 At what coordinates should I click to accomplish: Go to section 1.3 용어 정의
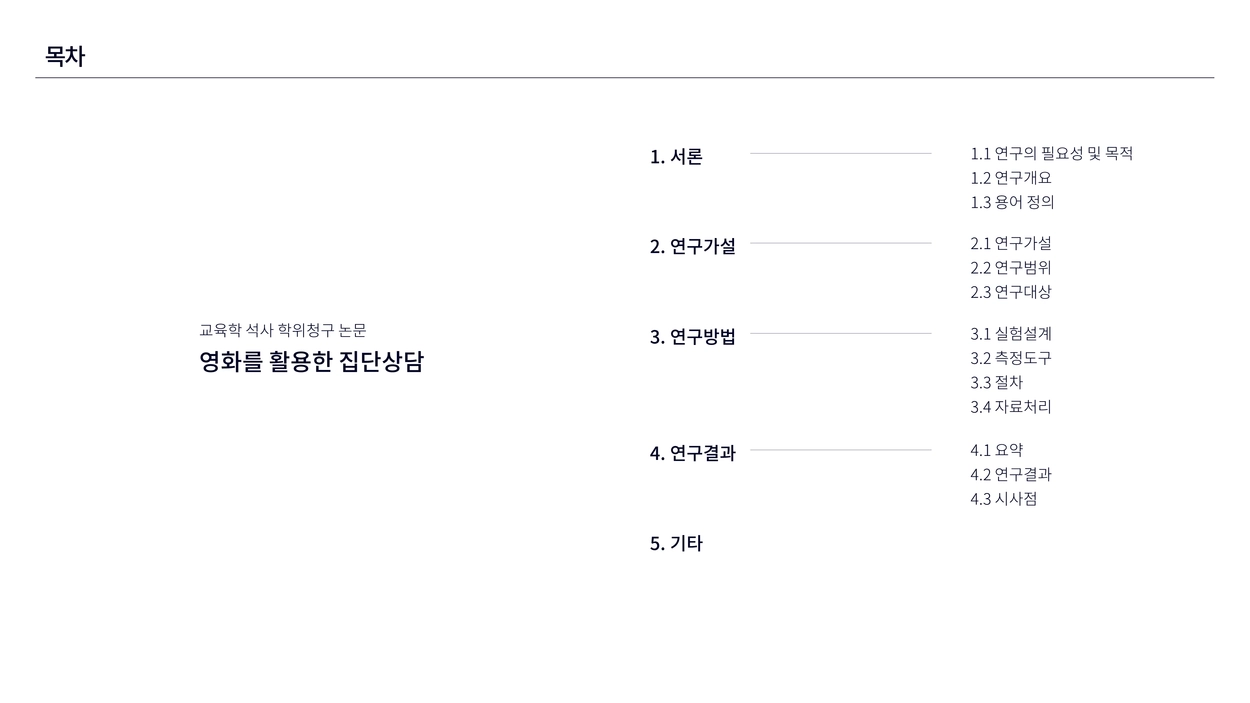[1012, 202]
